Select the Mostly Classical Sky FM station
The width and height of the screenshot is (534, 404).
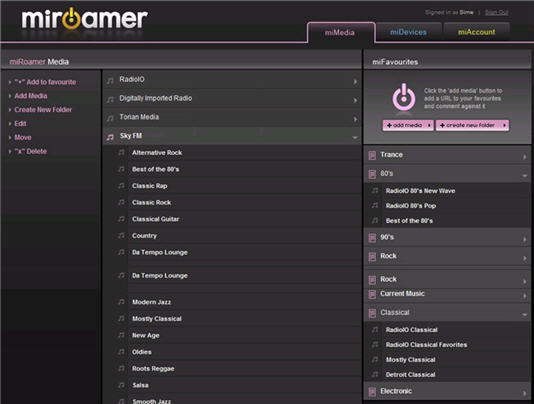point(157,319)
